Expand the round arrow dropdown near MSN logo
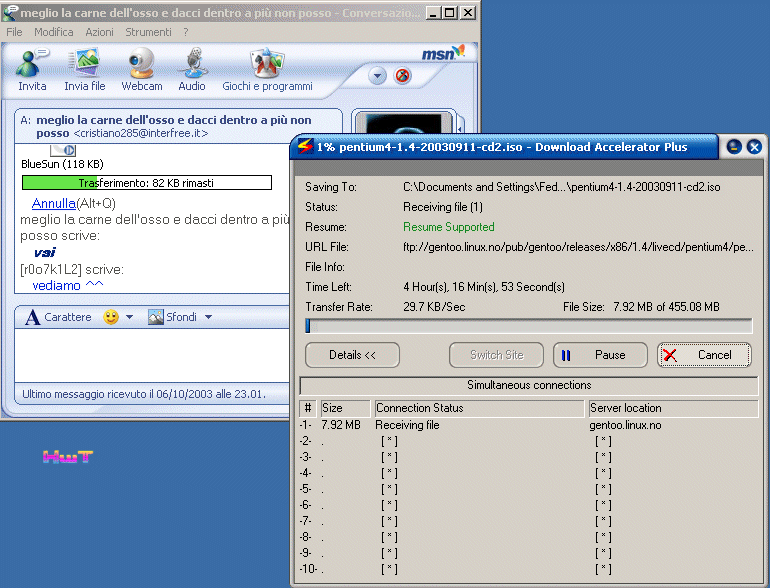Viewport: 770px width, 588px height. click(377, 76)
